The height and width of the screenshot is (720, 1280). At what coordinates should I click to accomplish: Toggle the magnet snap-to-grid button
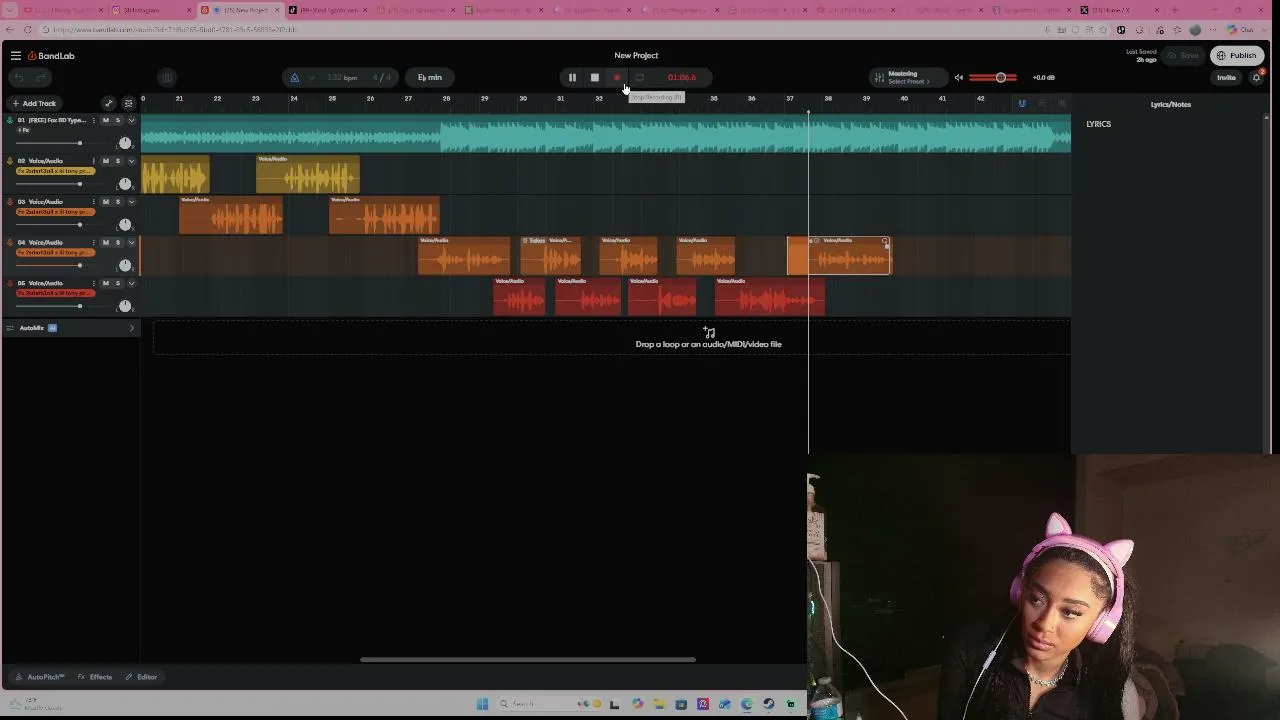click(x=1021, y=103)
